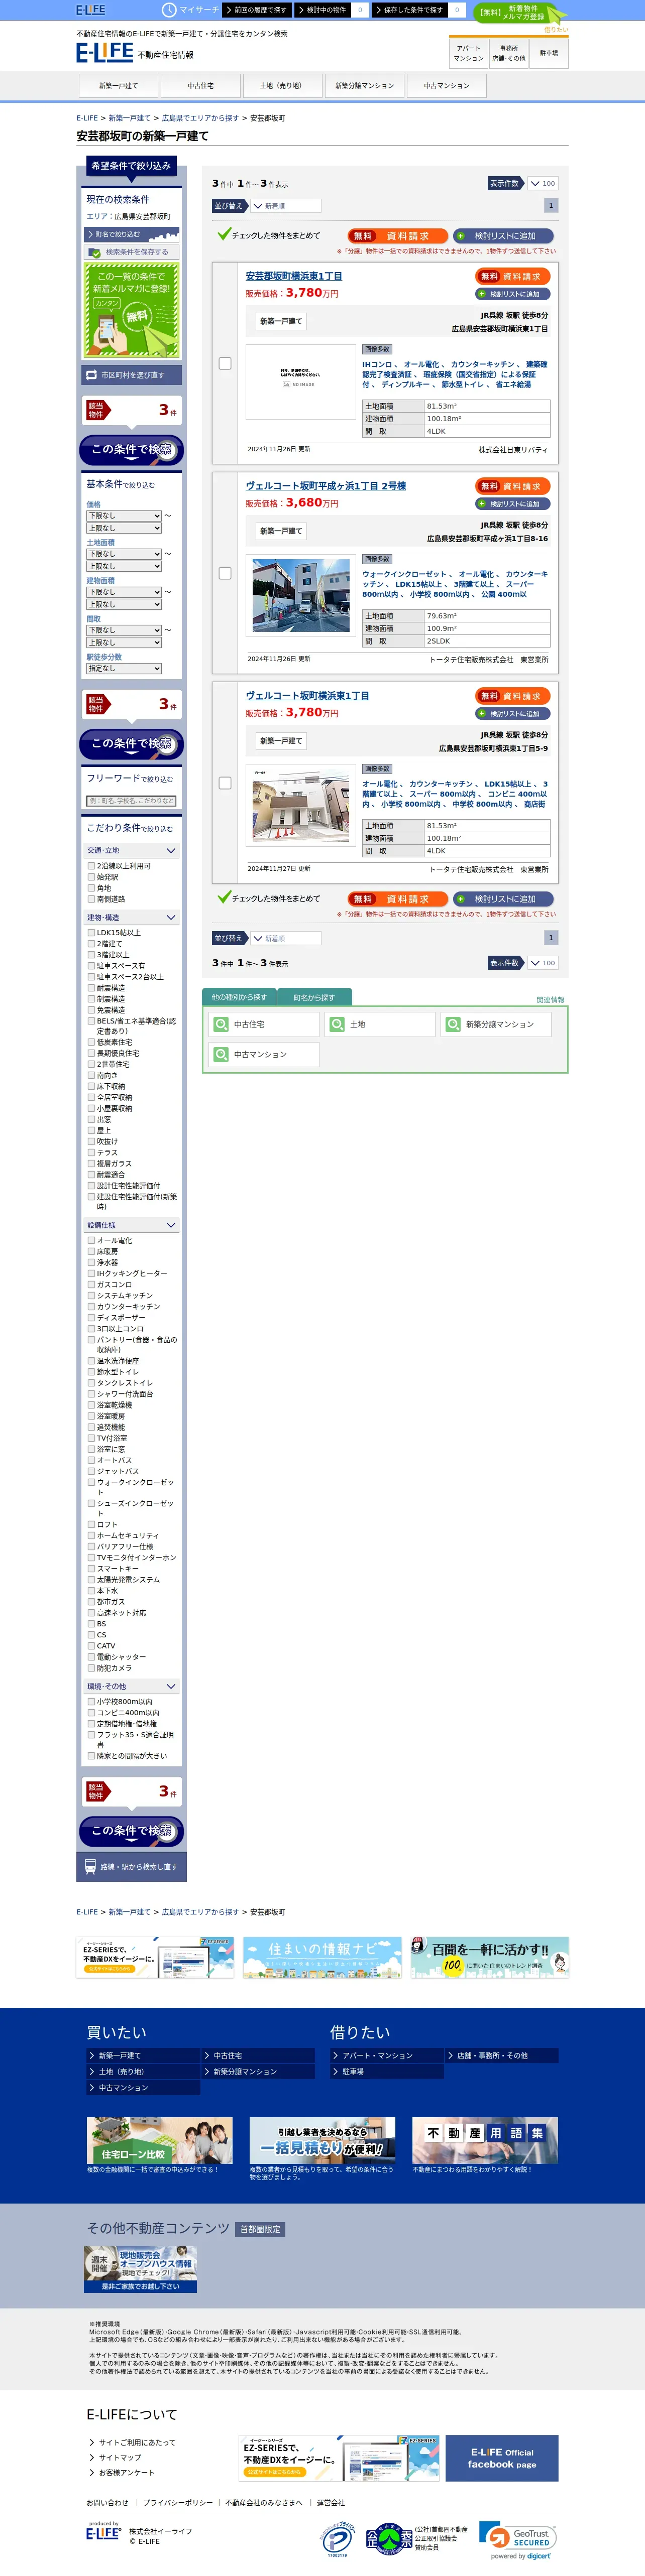Viewport: 645px width, 2576px height.
Task: Click the magnifier icon beside 土地 in 他の種別から探す
Action: pyautogui.click(x=338, y=1024)
